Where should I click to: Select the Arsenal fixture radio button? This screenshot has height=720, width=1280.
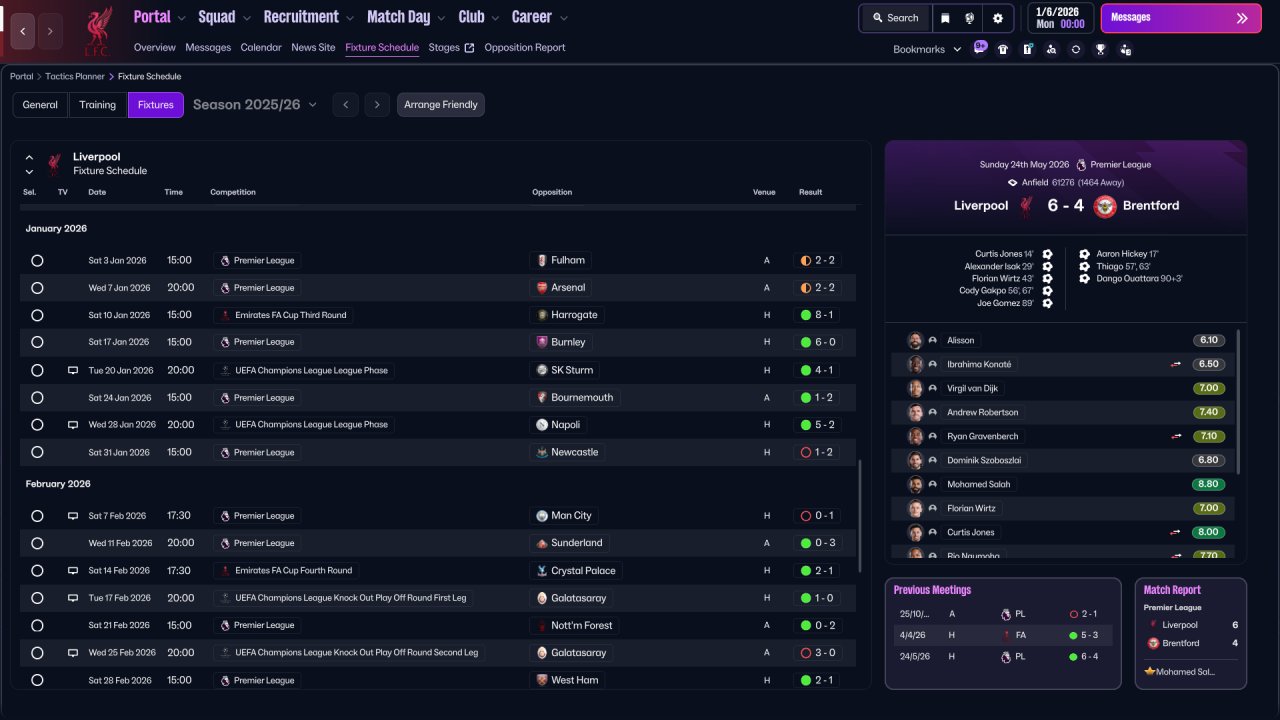click(37, 288)
